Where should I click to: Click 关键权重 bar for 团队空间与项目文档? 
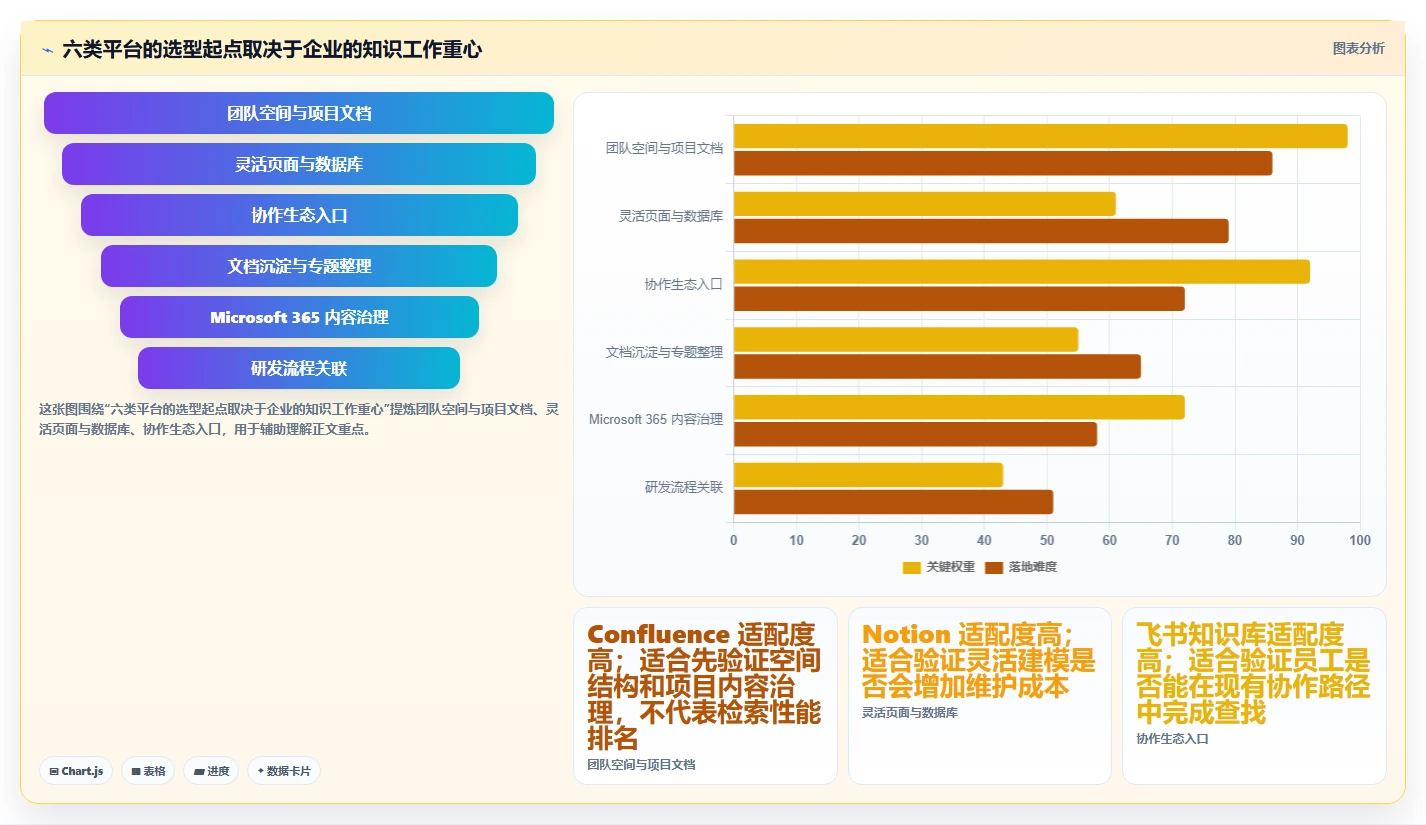(x=1040, y=136)
